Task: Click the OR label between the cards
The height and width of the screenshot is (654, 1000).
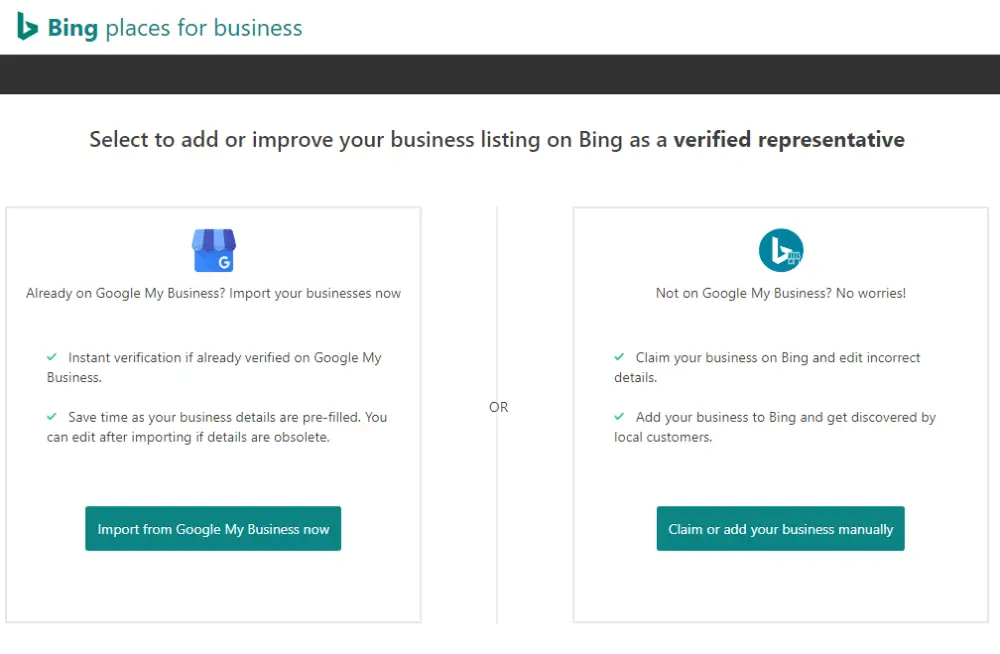Action: click(499, 407)
